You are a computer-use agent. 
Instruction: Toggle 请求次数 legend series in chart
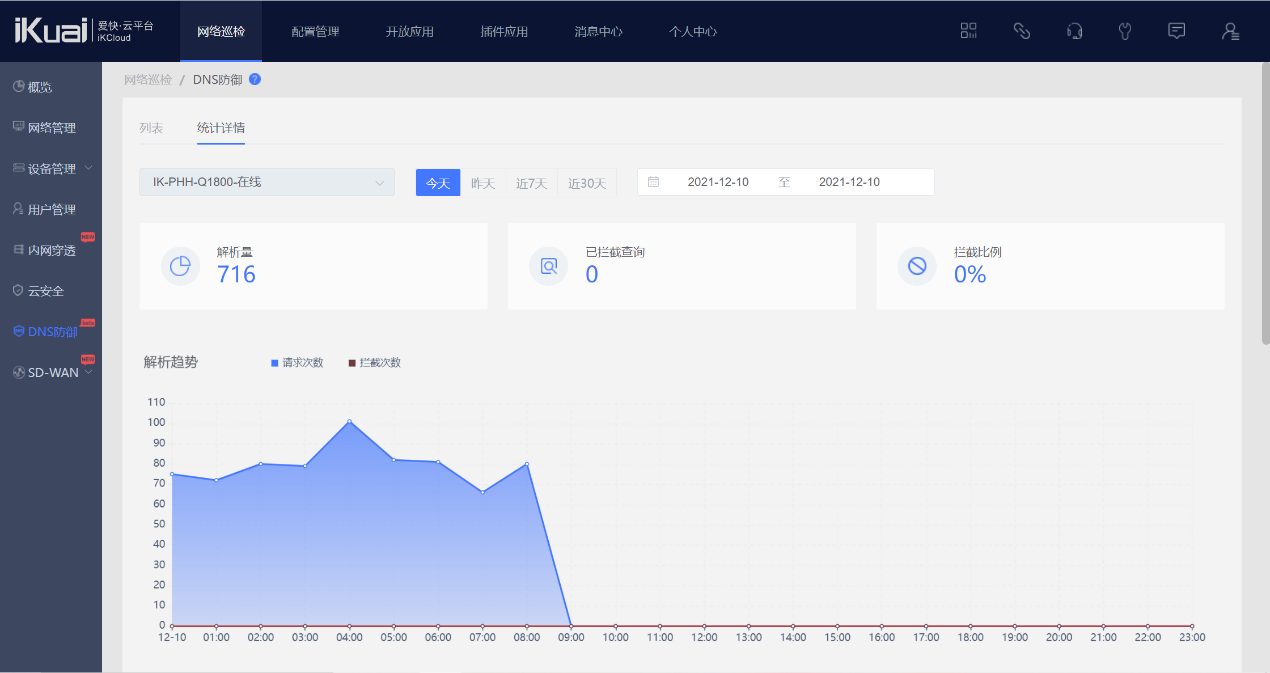[x=297, y=363]
